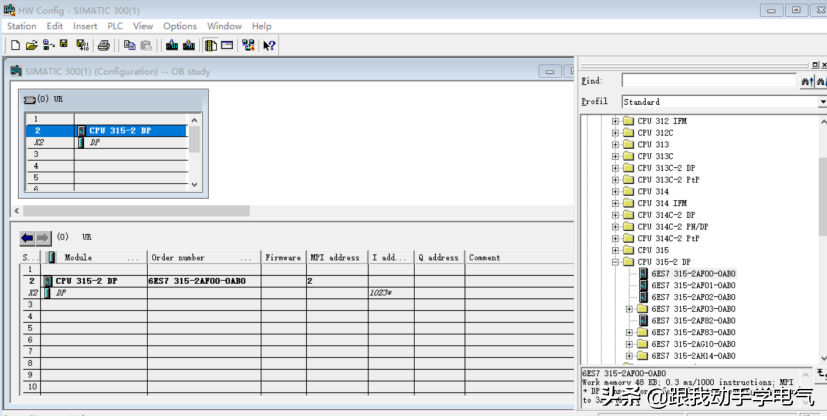Open the Help menu

(262, 26)
